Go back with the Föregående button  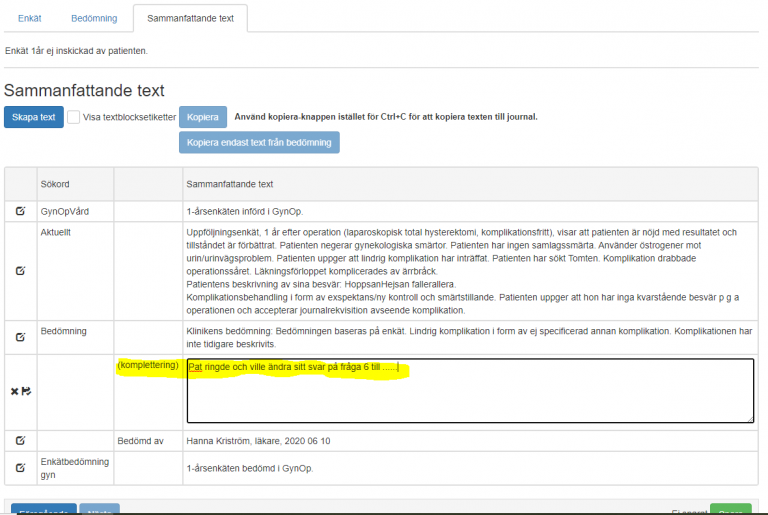point(41,511)
